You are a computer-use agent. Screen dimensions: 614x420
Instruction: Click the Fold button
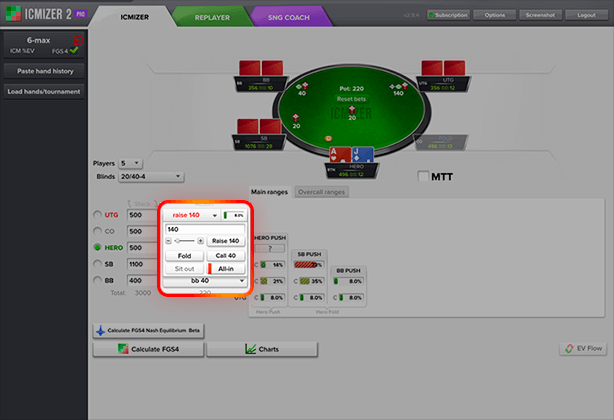pyautogui.click(x=184, y=256)
